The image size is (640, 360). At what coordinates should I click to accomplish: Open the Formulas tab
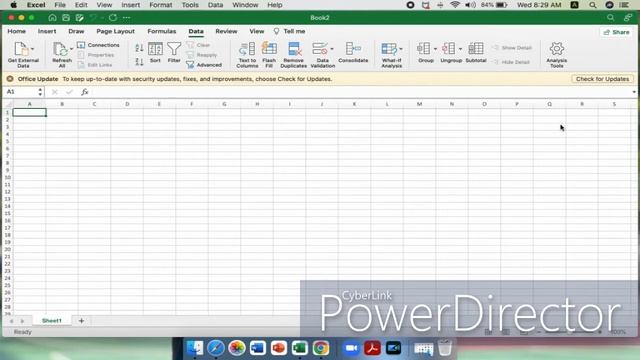[x=162, y=31]
